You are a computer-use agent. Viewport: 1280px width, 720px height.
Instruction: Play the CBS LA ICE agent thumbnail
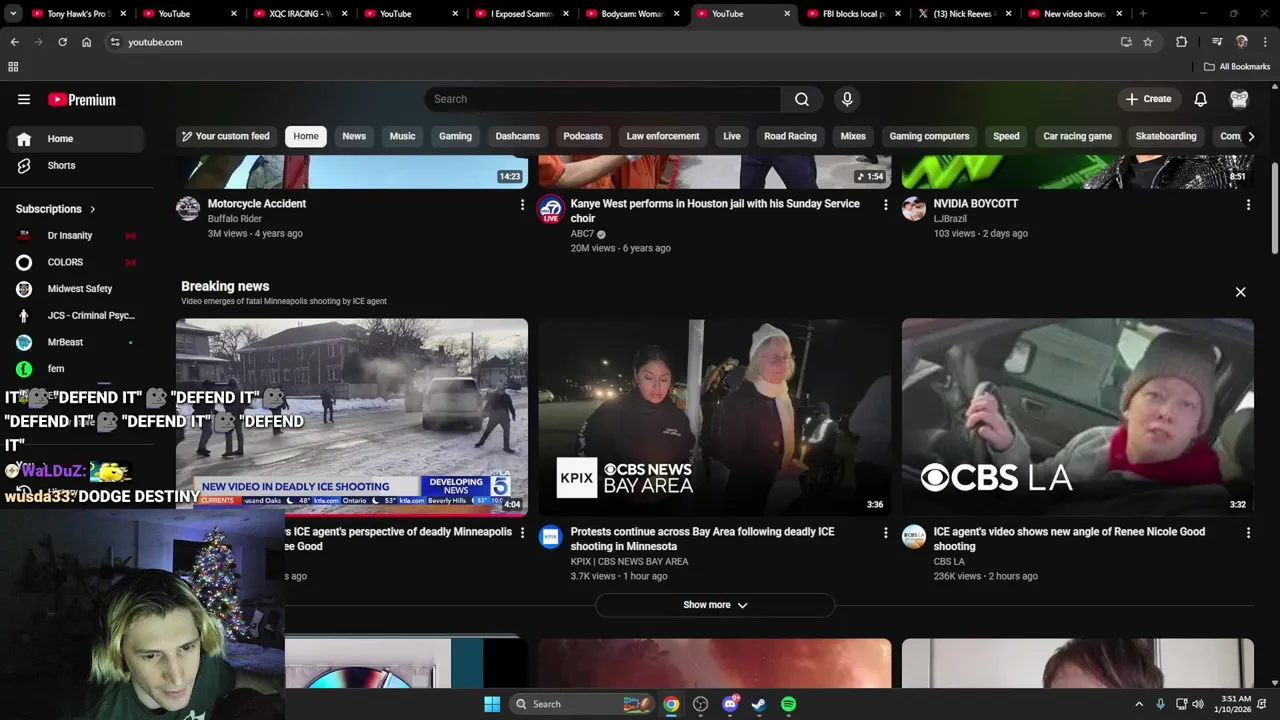(1077, 417)
